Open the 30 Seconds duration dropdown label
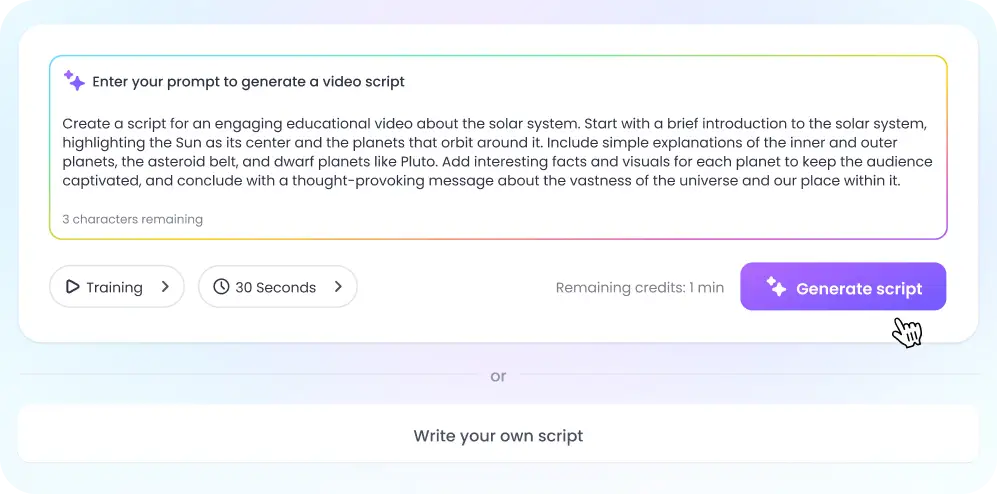 tap(275, 287)
